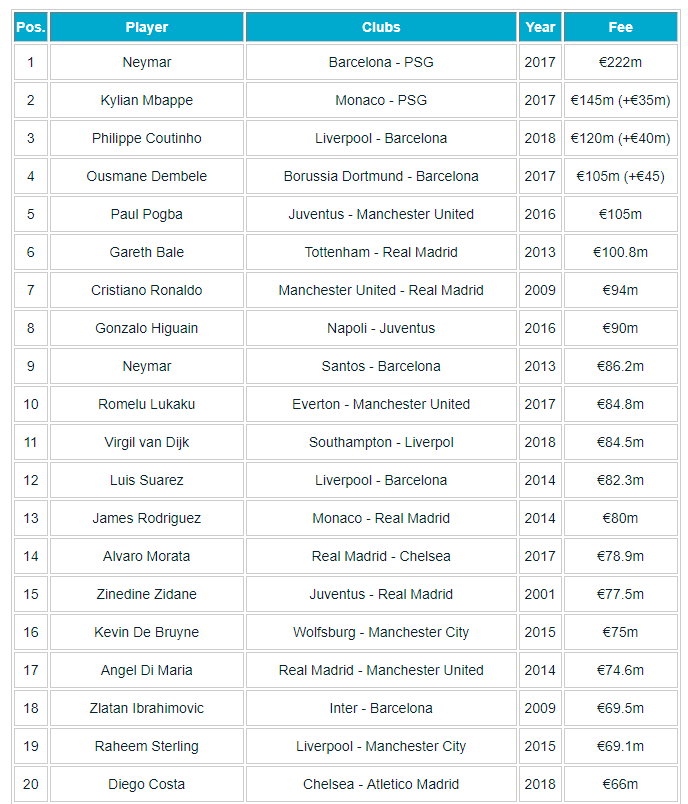Screen dimensions: 688x804
Task: Click the €84.8m fee cell
Action: pos(620,404)
